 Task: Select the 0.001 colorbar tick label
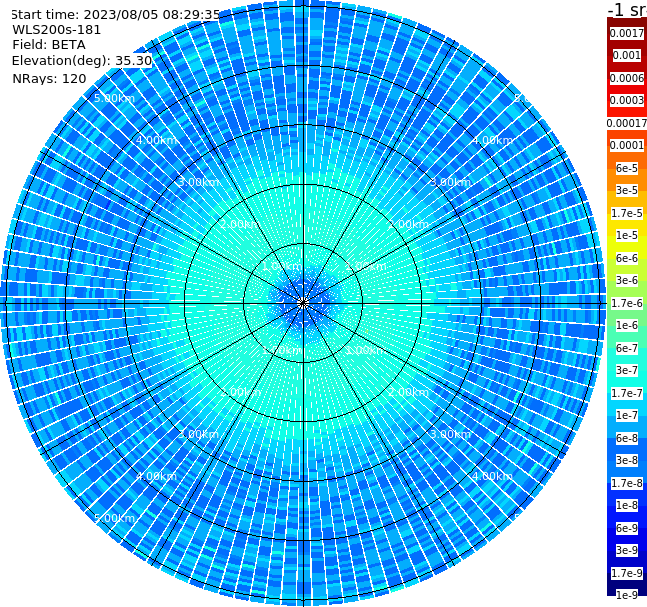point(627,55)
